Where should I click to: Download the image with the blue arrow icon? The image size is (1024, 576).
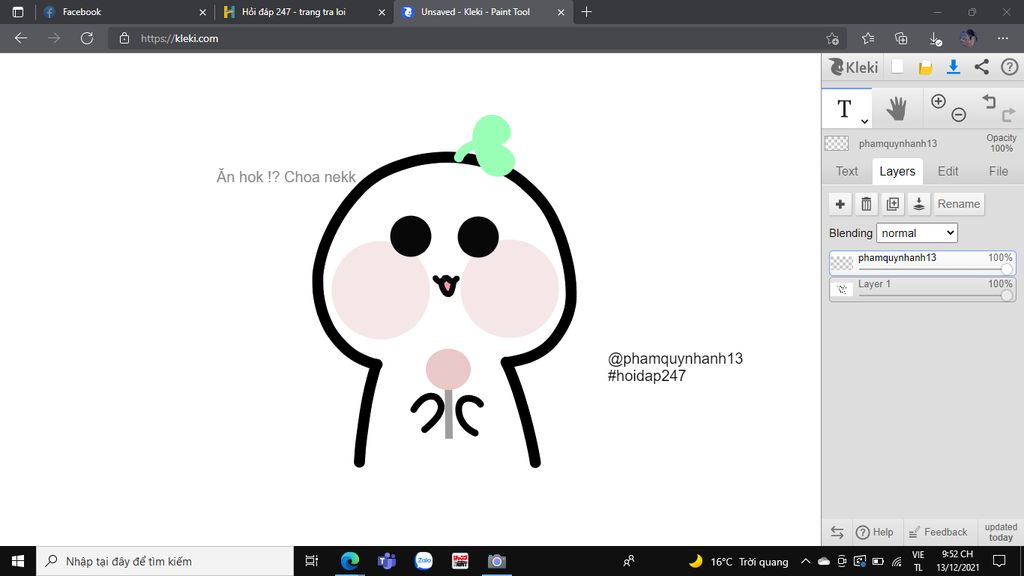(x=953, y=67)
